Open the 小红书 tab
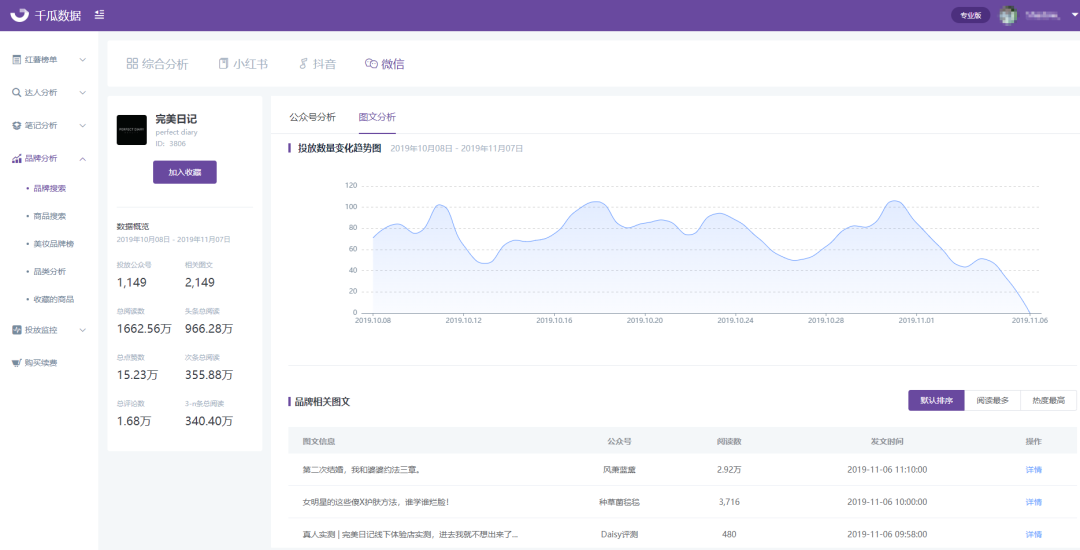The image size is (1080, 550). [243, 64]
